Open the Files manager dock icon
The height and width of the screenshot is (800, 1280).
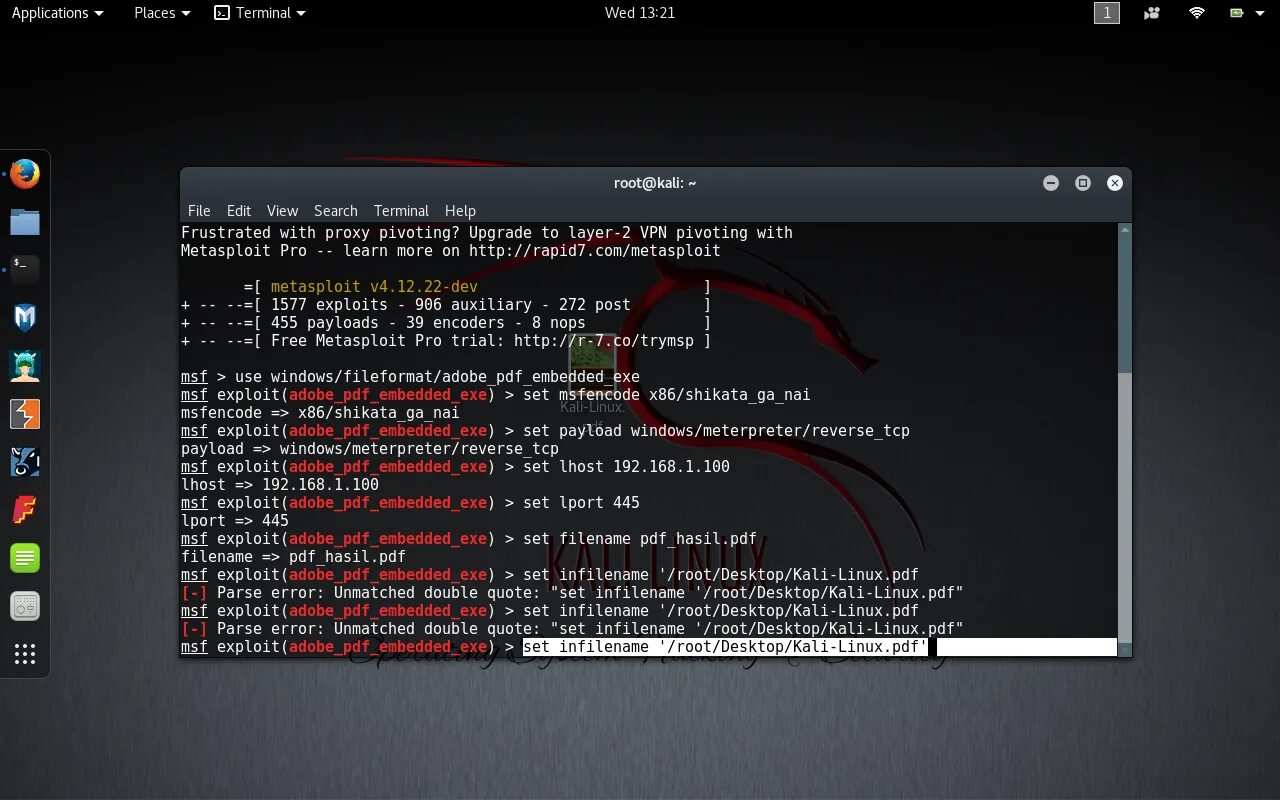pos(25,222)
